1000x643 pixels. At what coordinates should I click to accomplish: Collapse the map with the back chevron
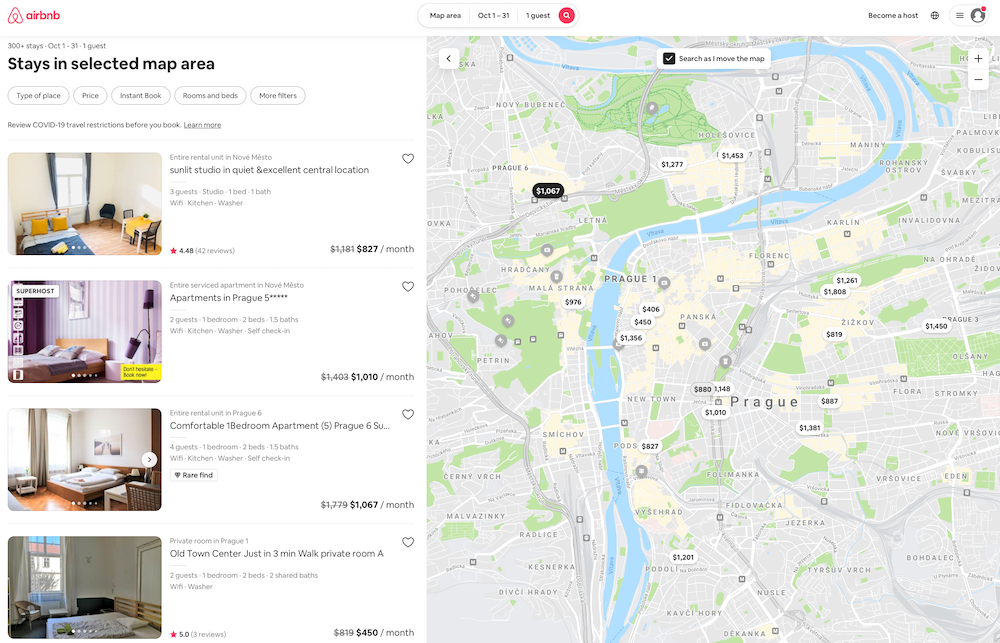[449, 58]
